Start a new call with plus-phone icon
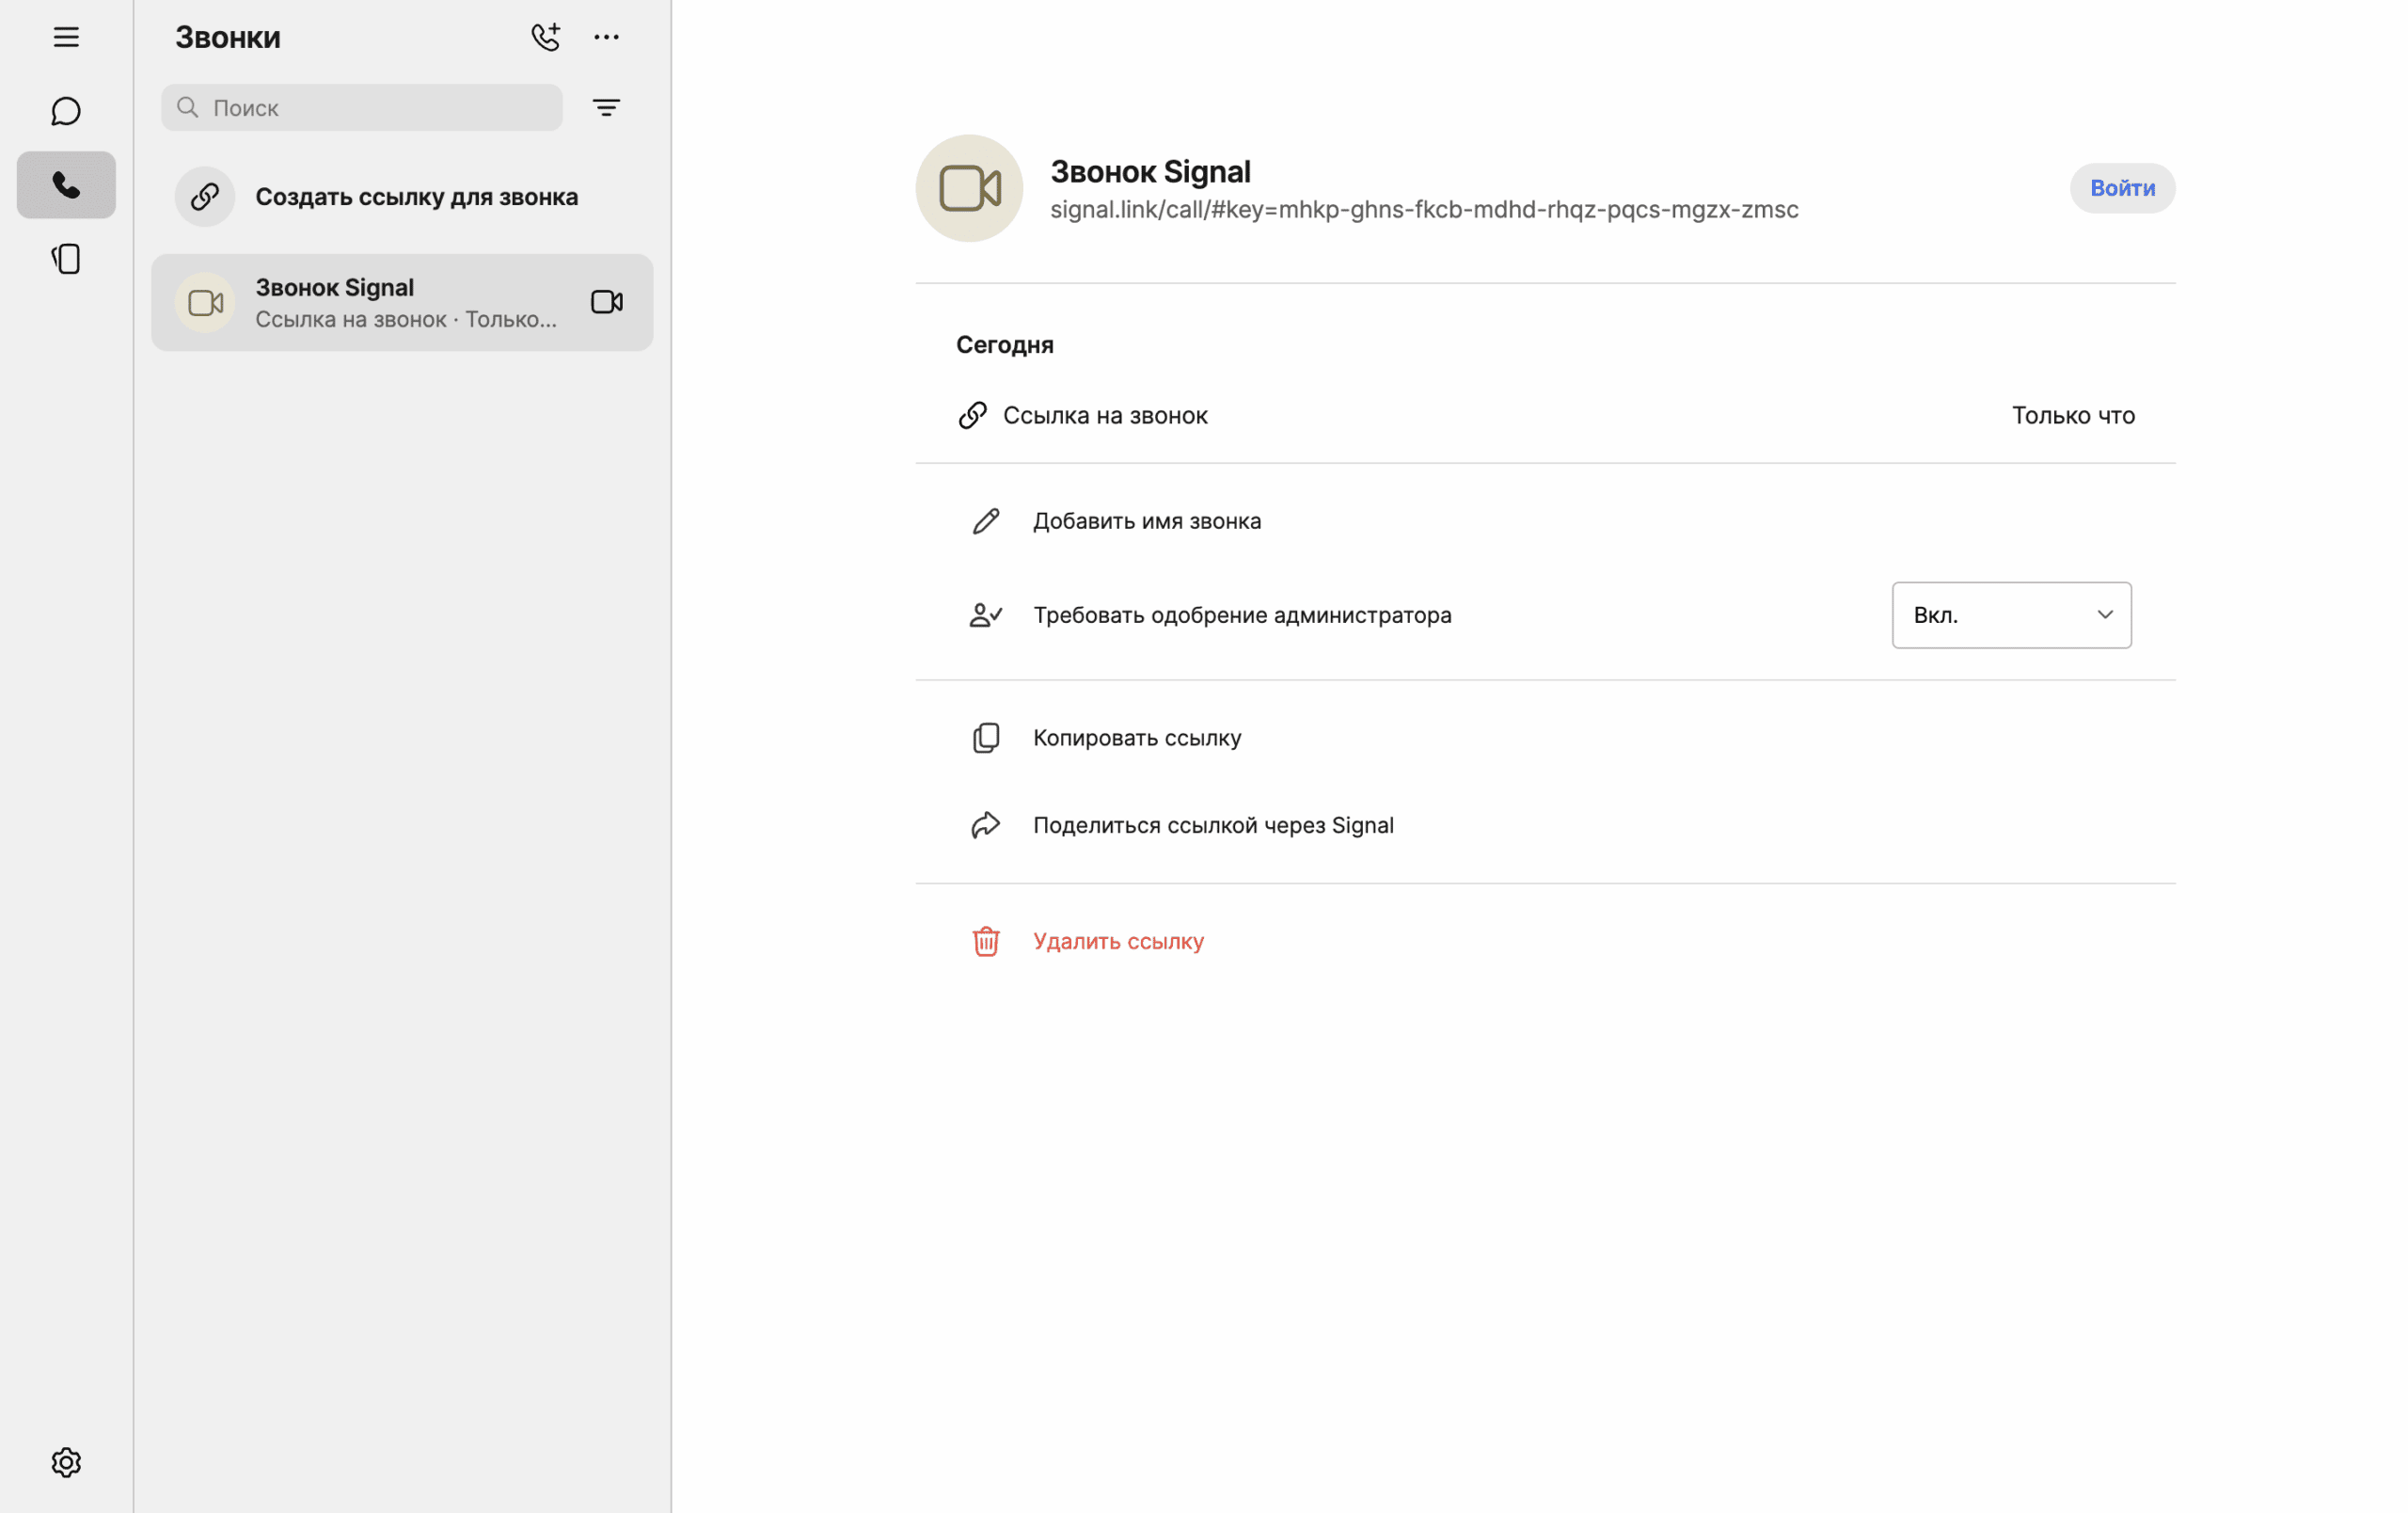The width and height of the screenshot is (2408, 1513). coord(545,37)
